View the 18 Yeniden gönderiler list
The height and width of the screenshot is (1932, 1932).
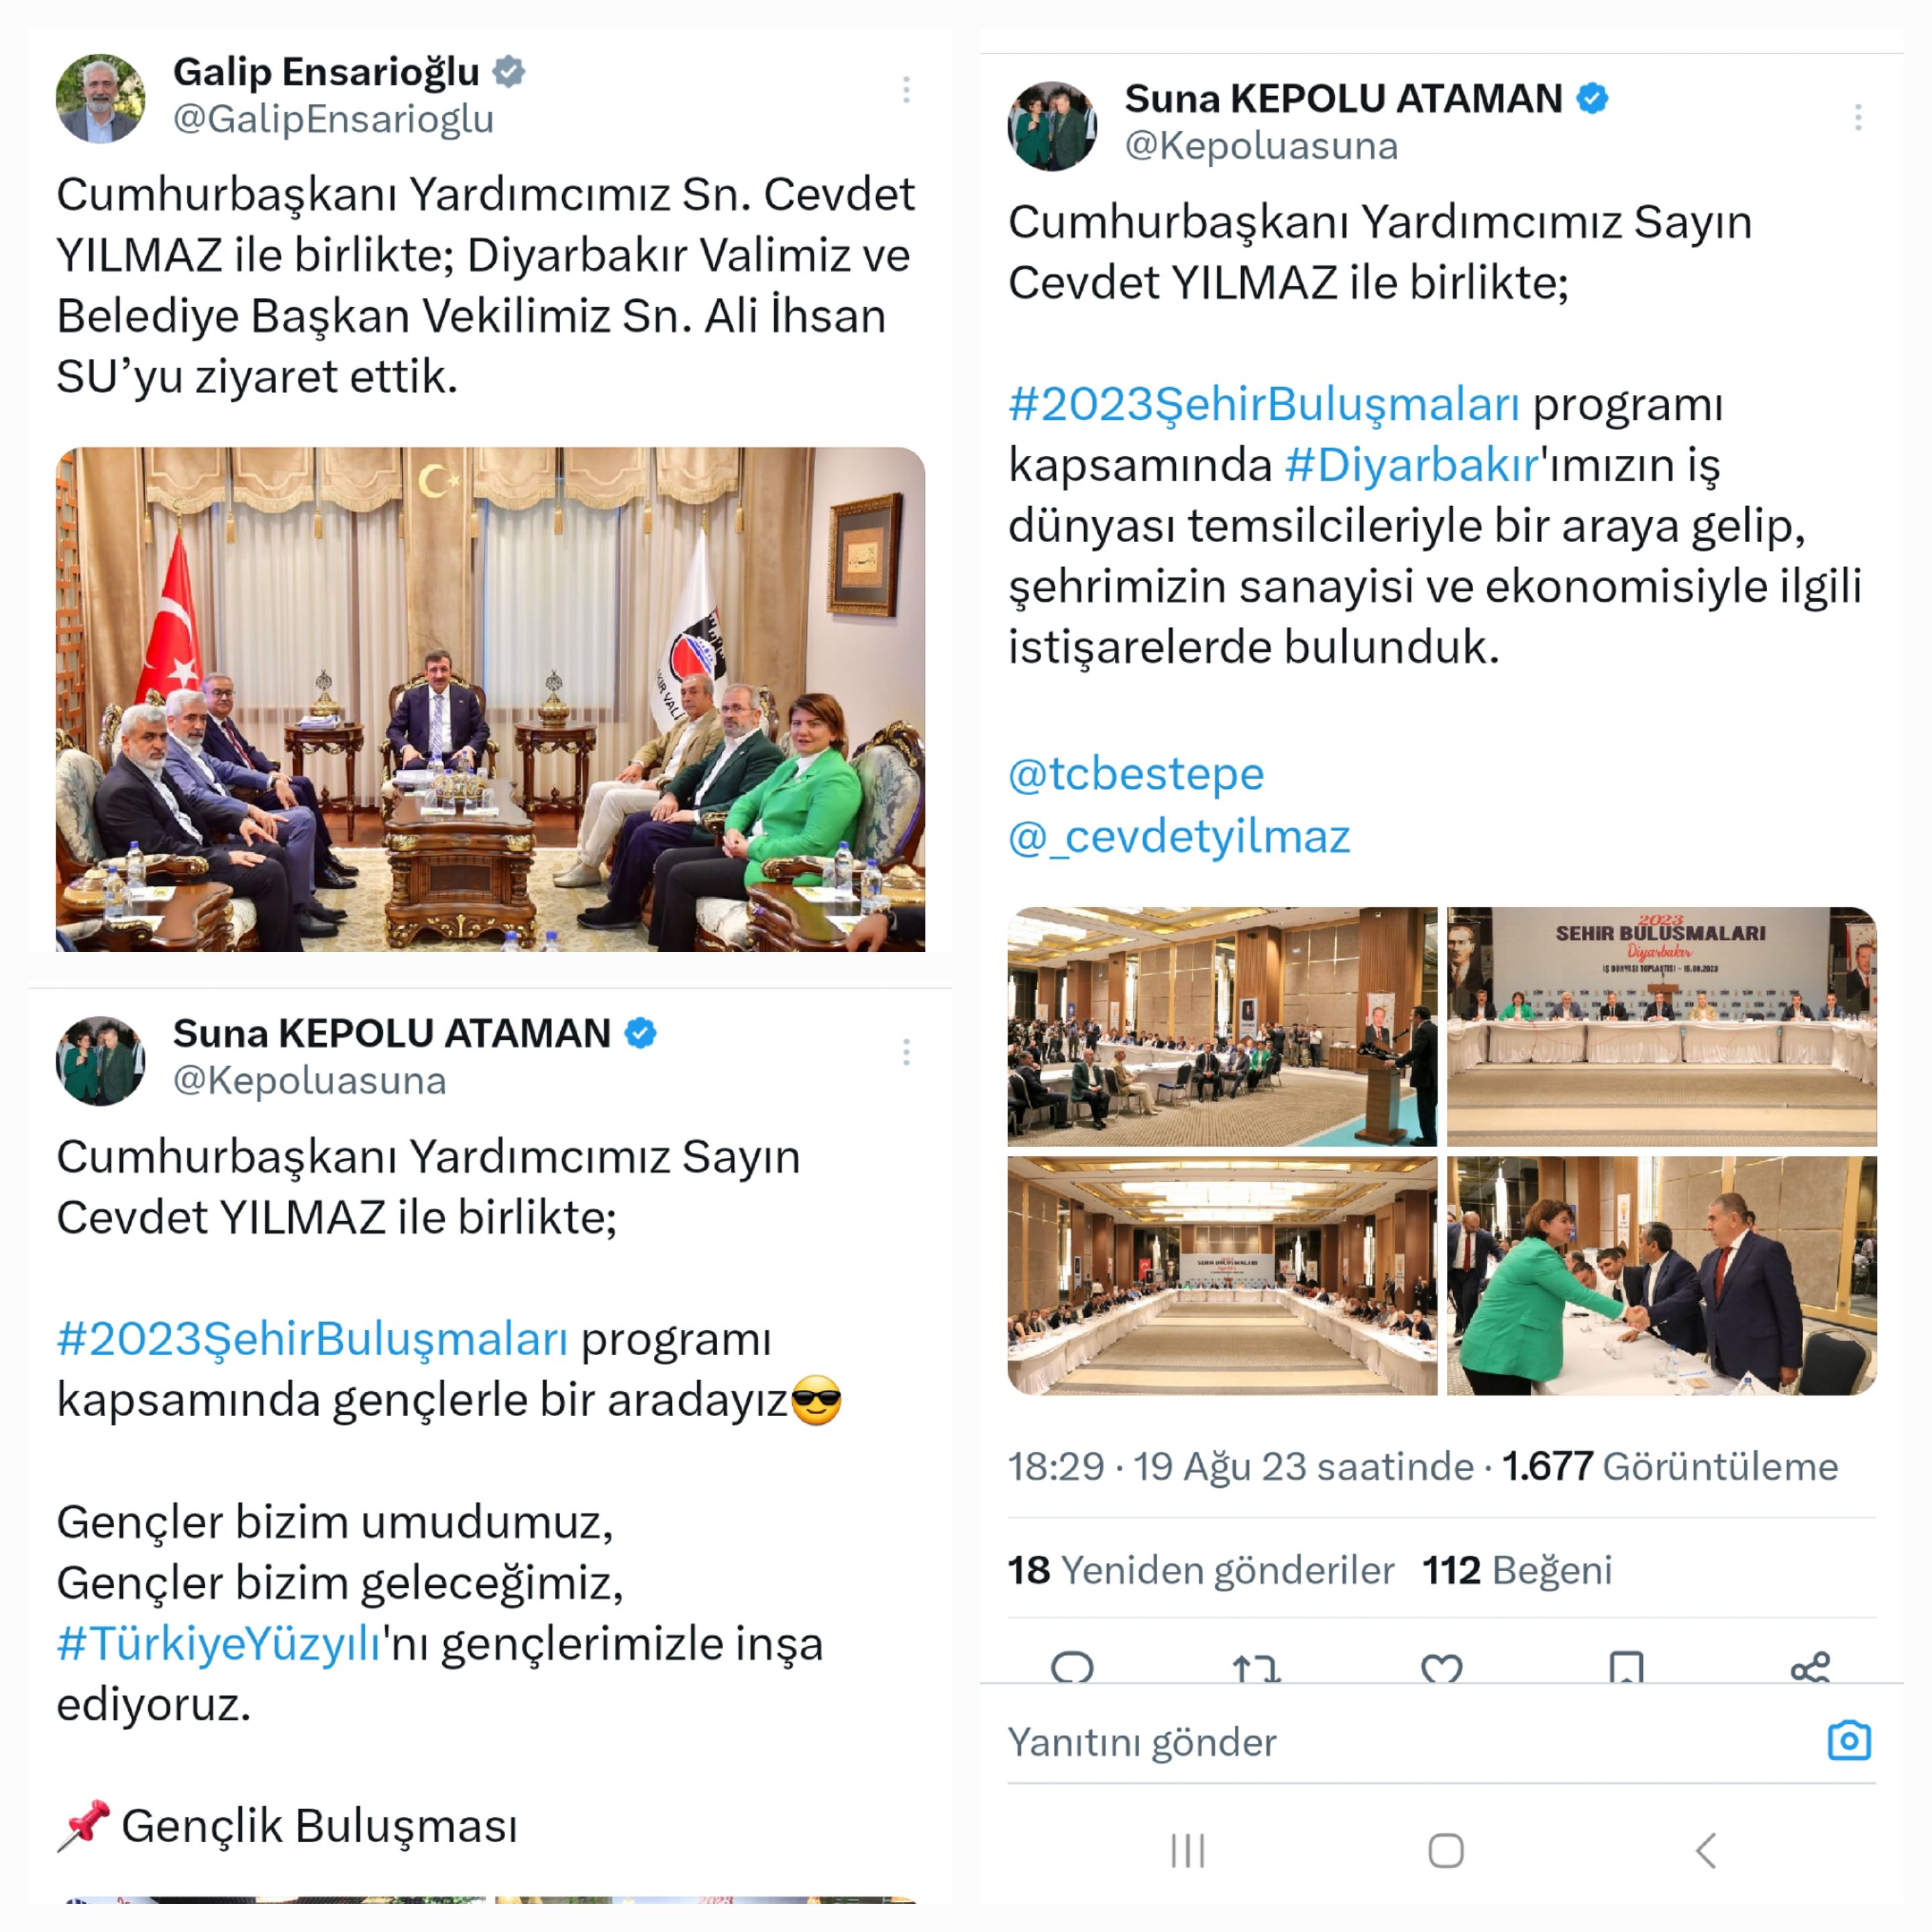[1200, 1570]
